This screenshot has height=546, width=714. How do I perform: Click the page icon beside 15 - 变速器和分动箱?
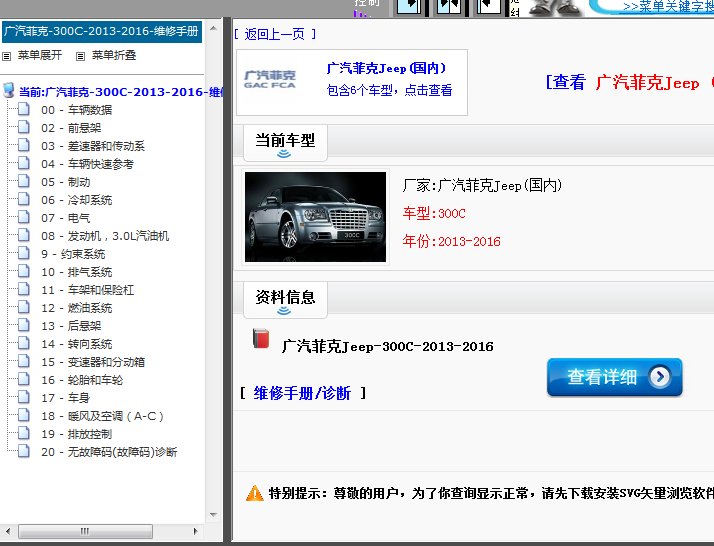pyautogui.click(x=24, y=361)
